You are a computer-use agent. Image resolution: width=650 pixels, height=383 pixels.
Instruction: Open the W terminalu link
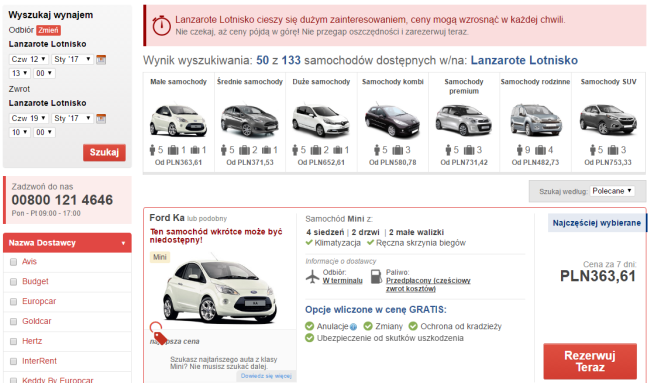pos(342,281)
